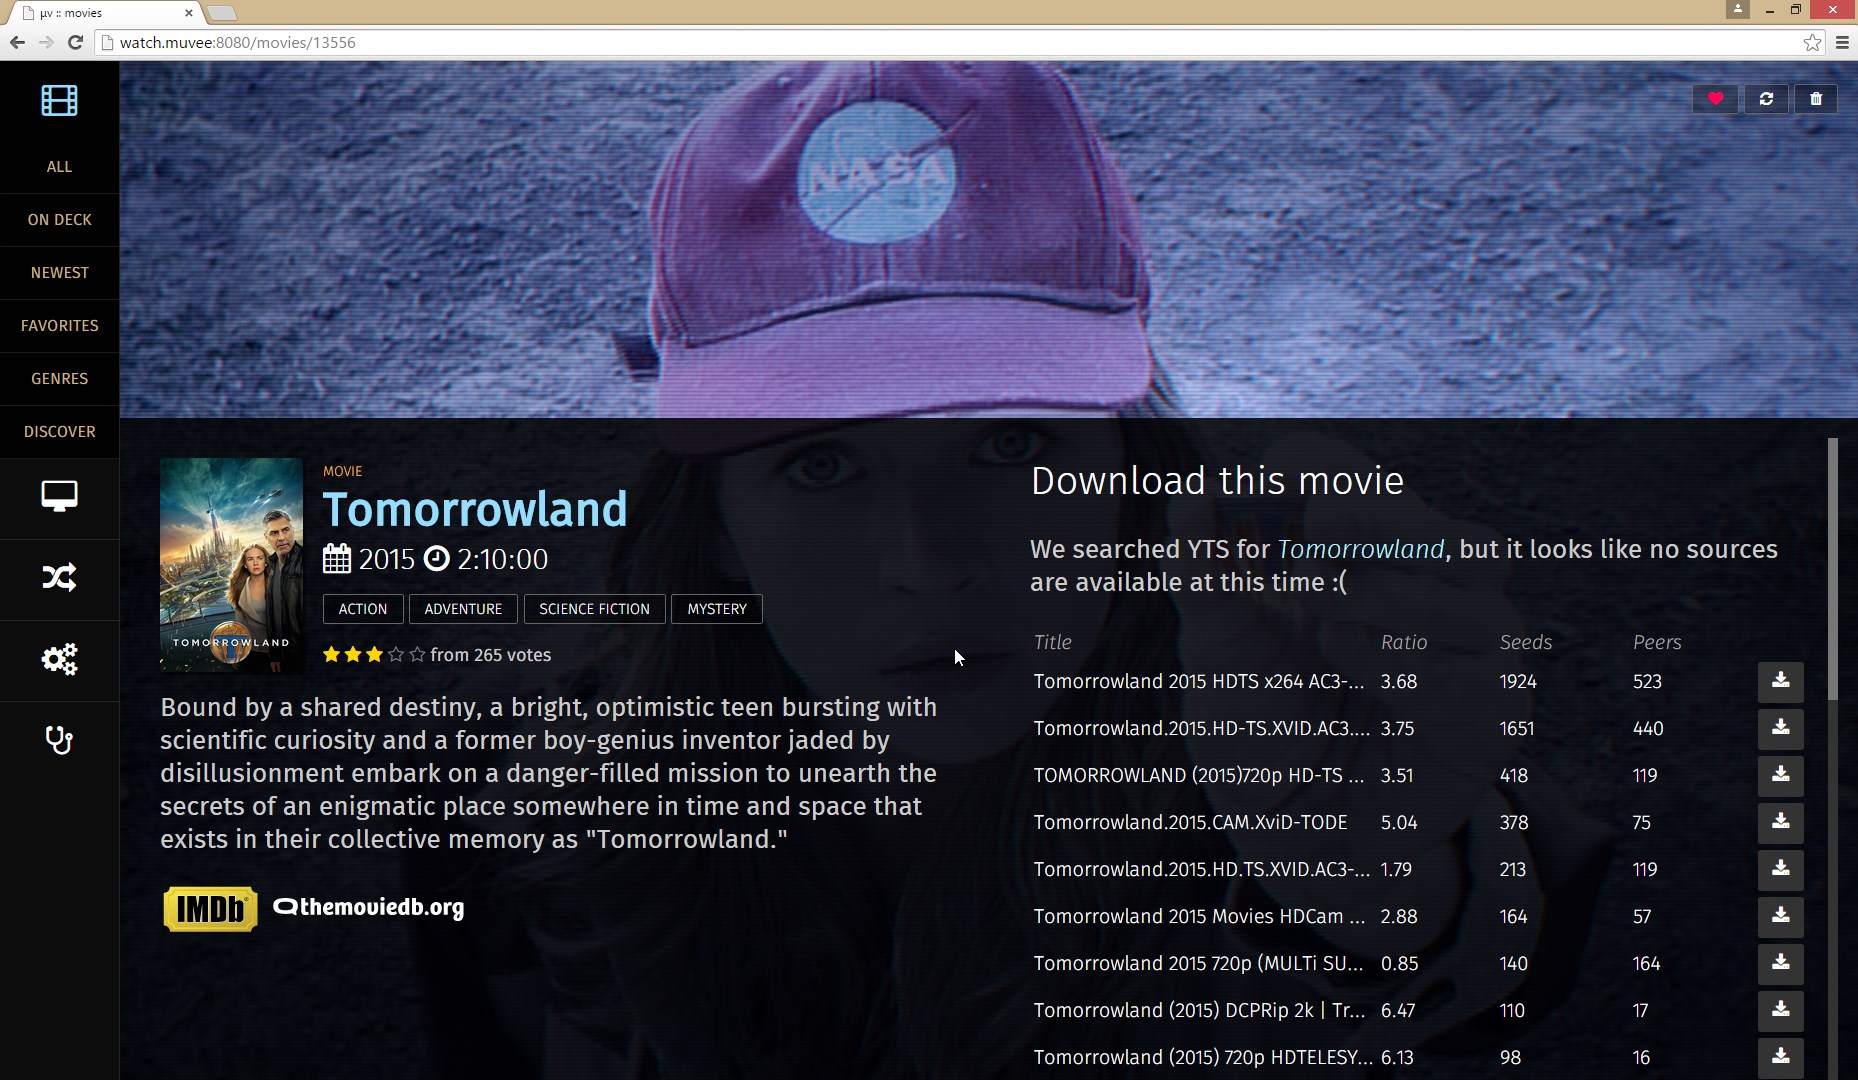Download Tomorrowland (2015) DCPRip 2k torrent
This screenshot has width=1858, height=1080.
point(1780,1010)
